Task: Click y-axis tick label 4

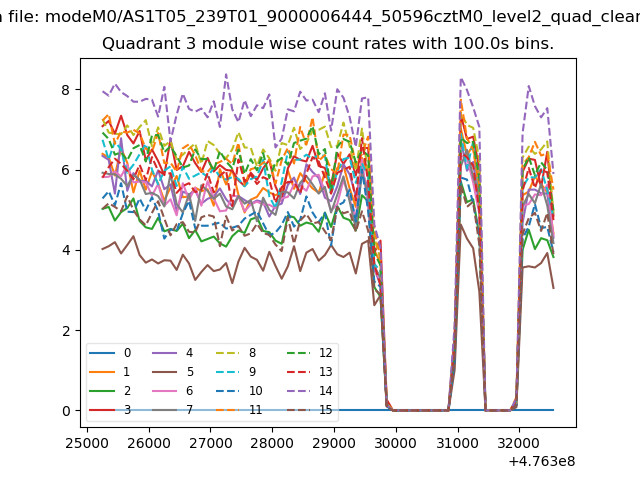Action: [68, 250]
